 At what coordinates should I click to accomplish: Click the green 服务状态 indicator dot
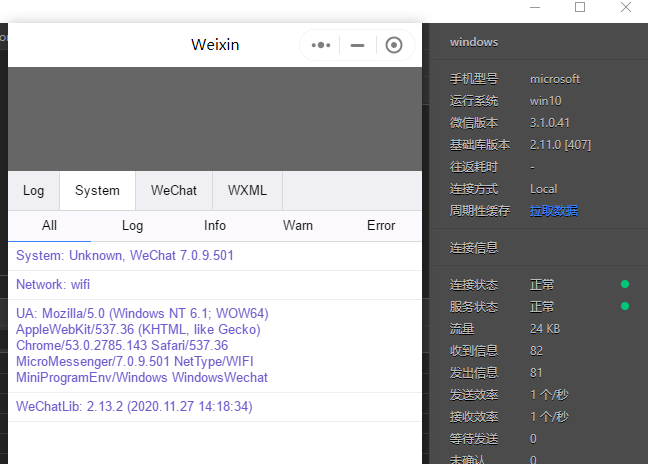pyautogui.click(x=625, y=306)
